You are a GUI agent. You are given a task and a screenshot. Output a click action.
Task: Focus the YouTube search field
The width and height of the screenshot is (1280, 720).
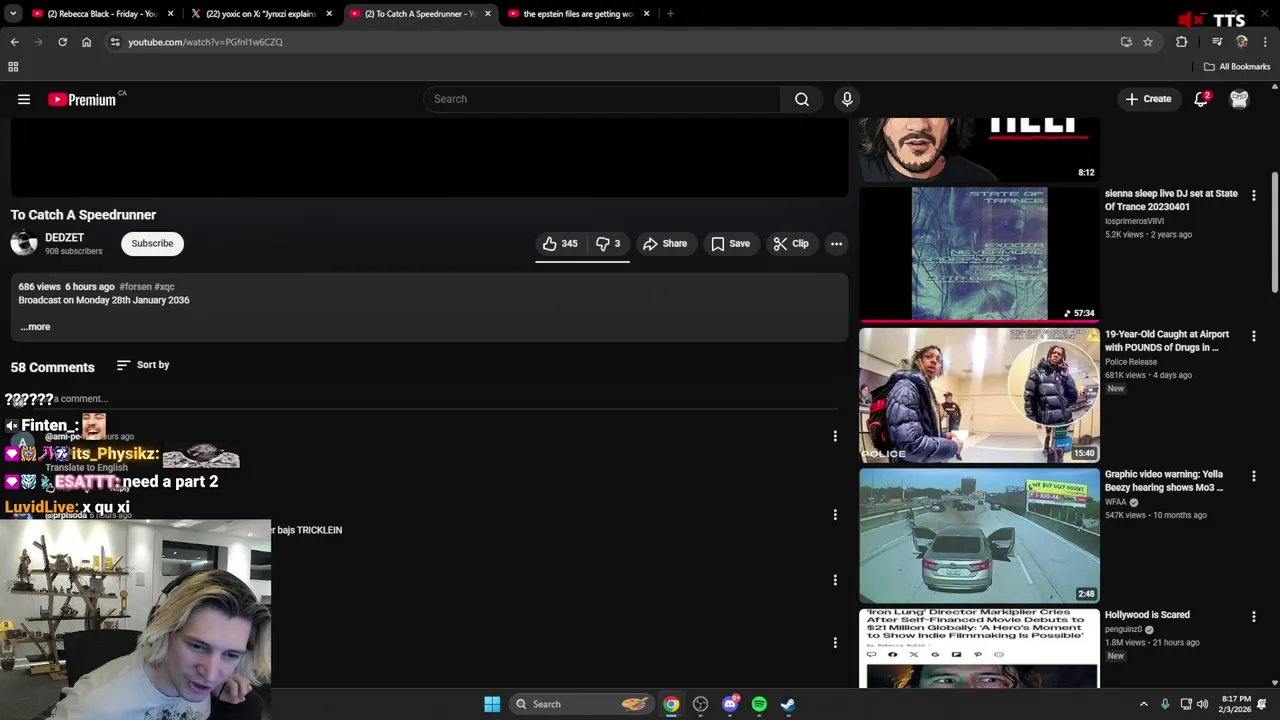coord(603,99)
